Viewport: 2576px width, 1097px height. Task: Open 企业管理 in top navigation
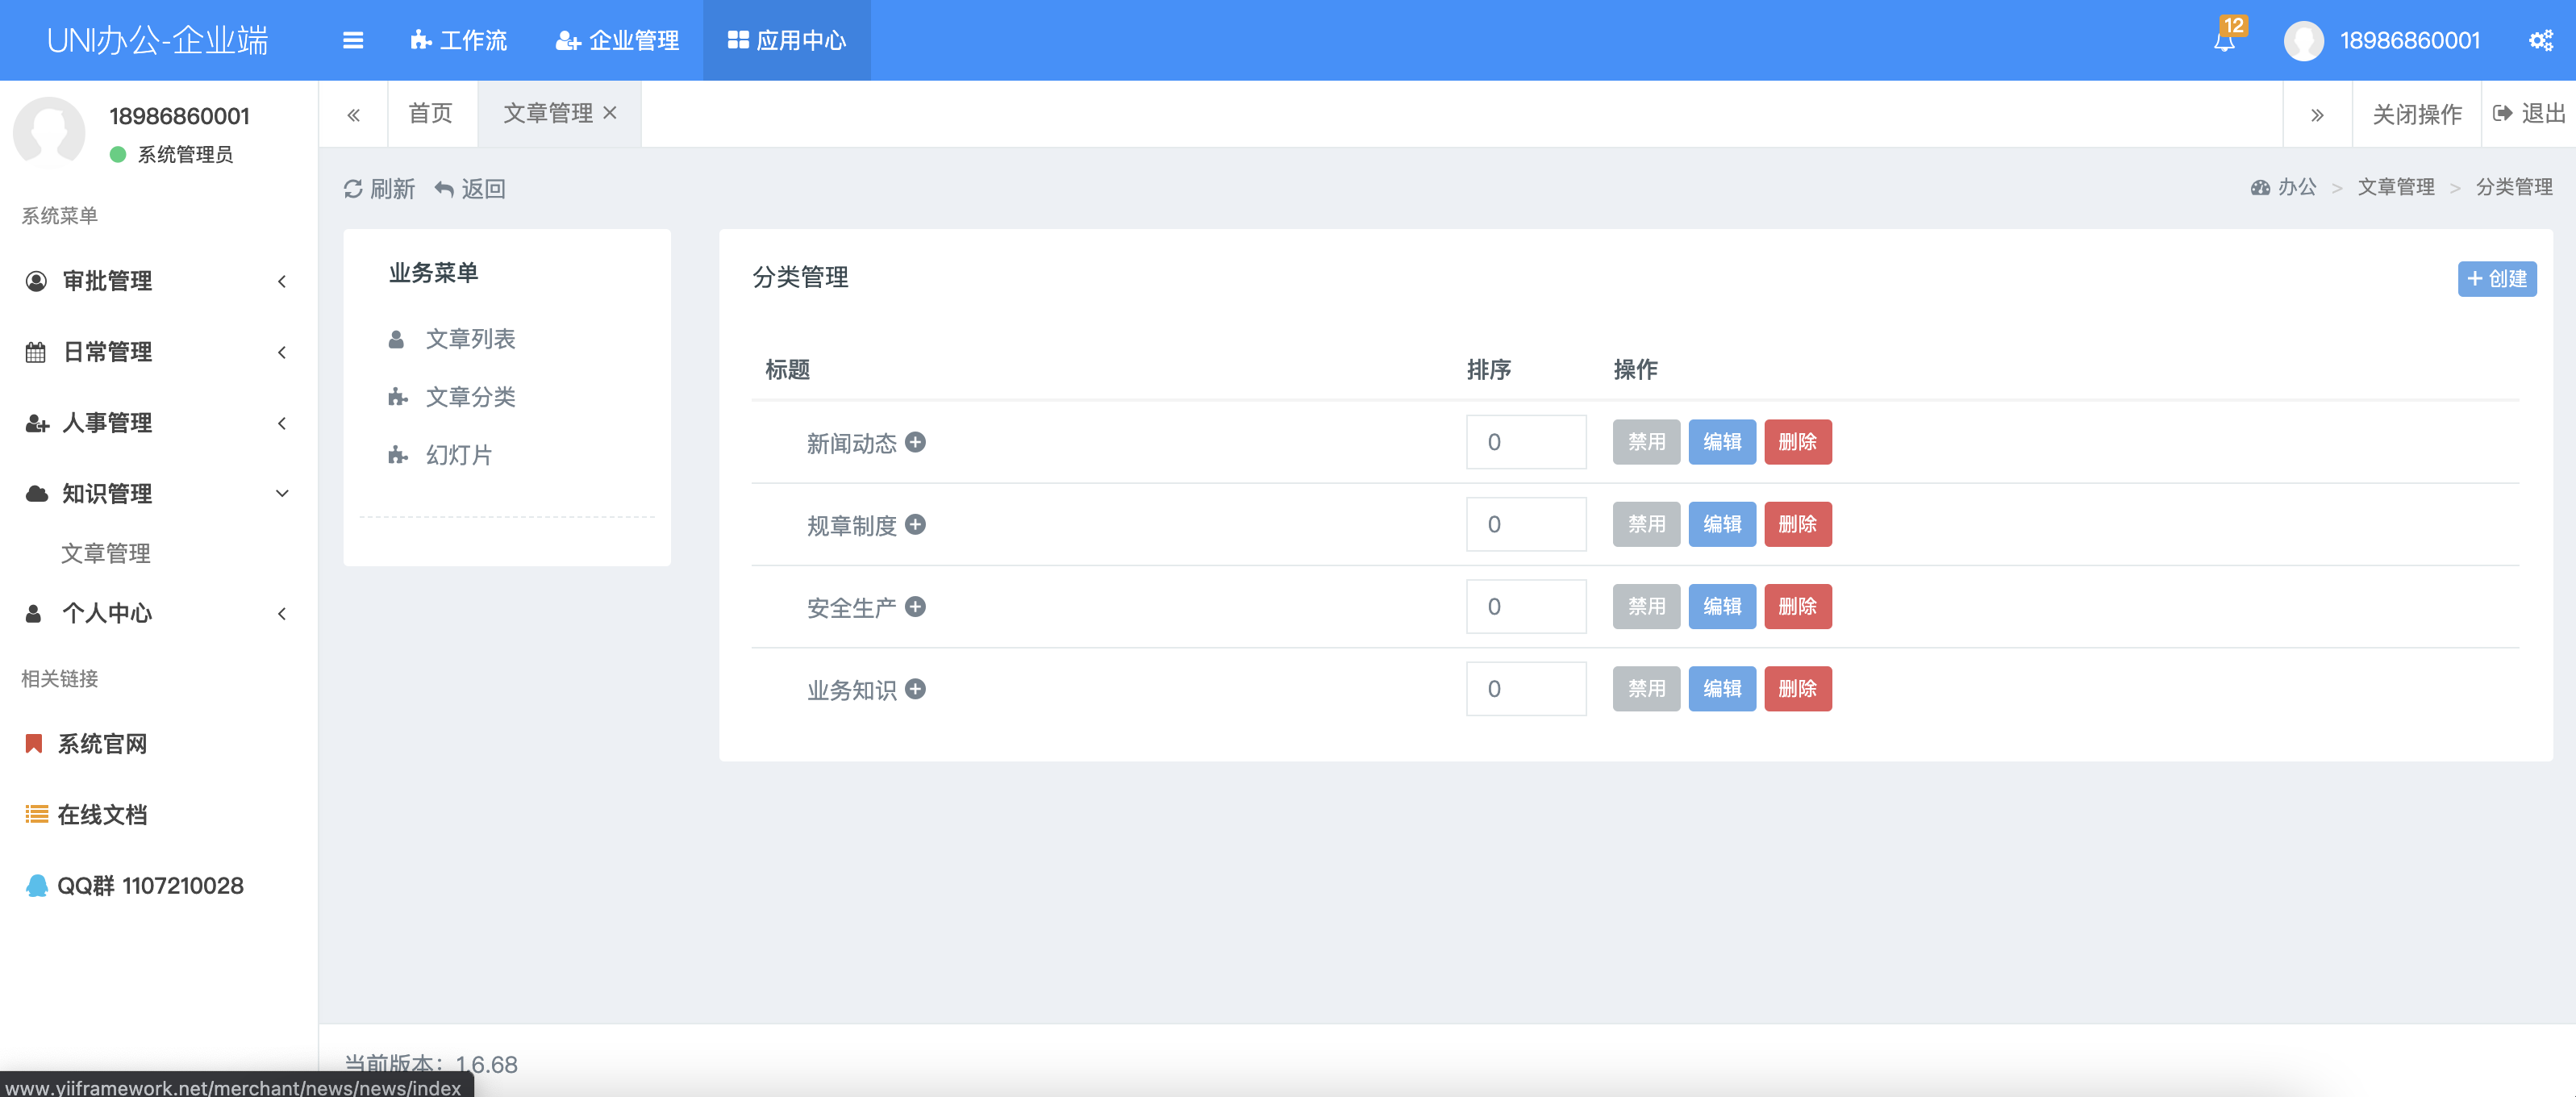coord(617,40)
